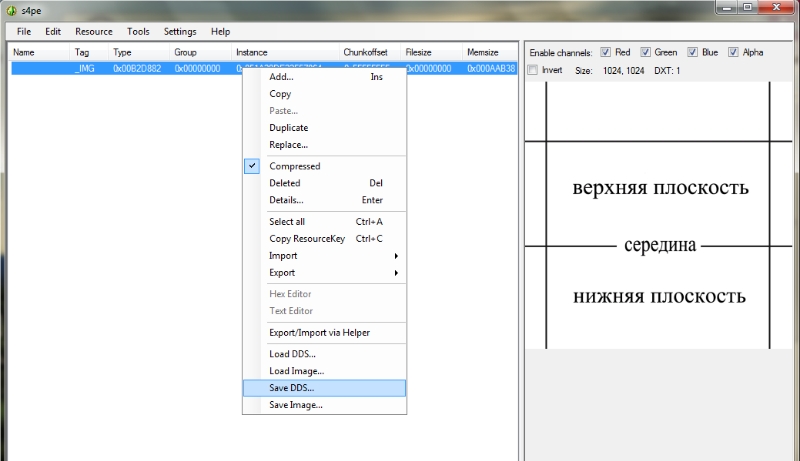Screen dimensions: 800x461
Task: Sort list by Instance column header
Action: click(x=252, y=52)
